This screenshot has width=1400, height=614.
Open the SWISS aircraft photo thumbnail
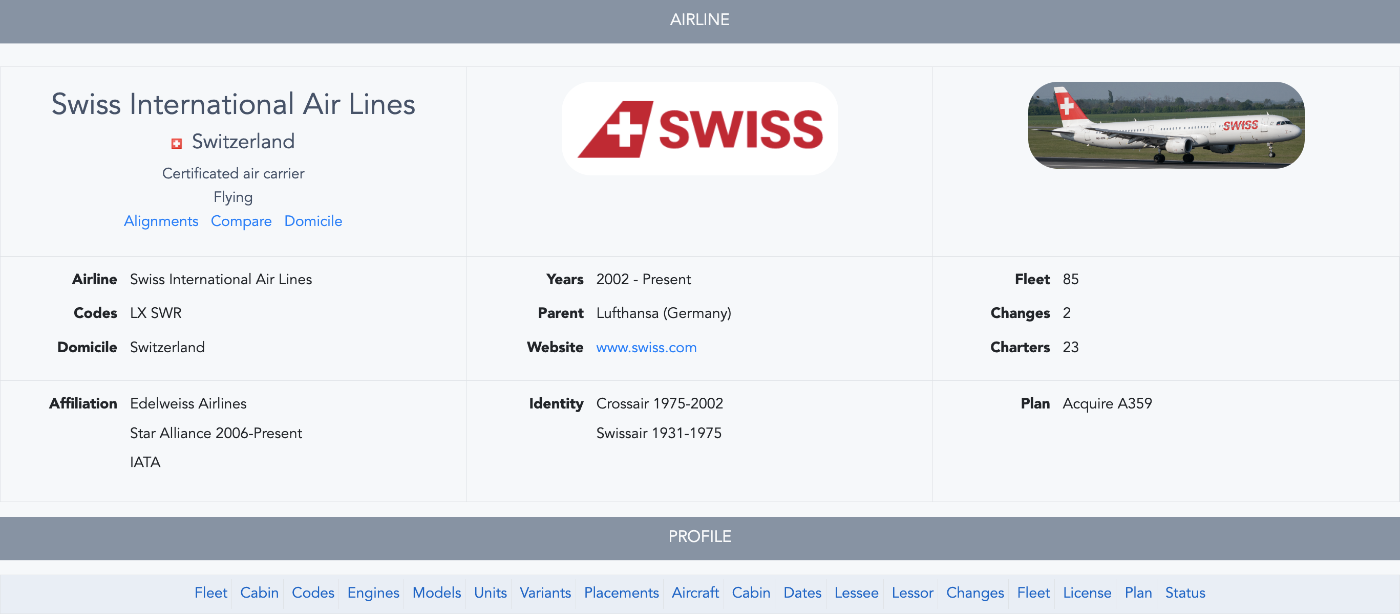pyautogui.click(x=1166, y=125)
